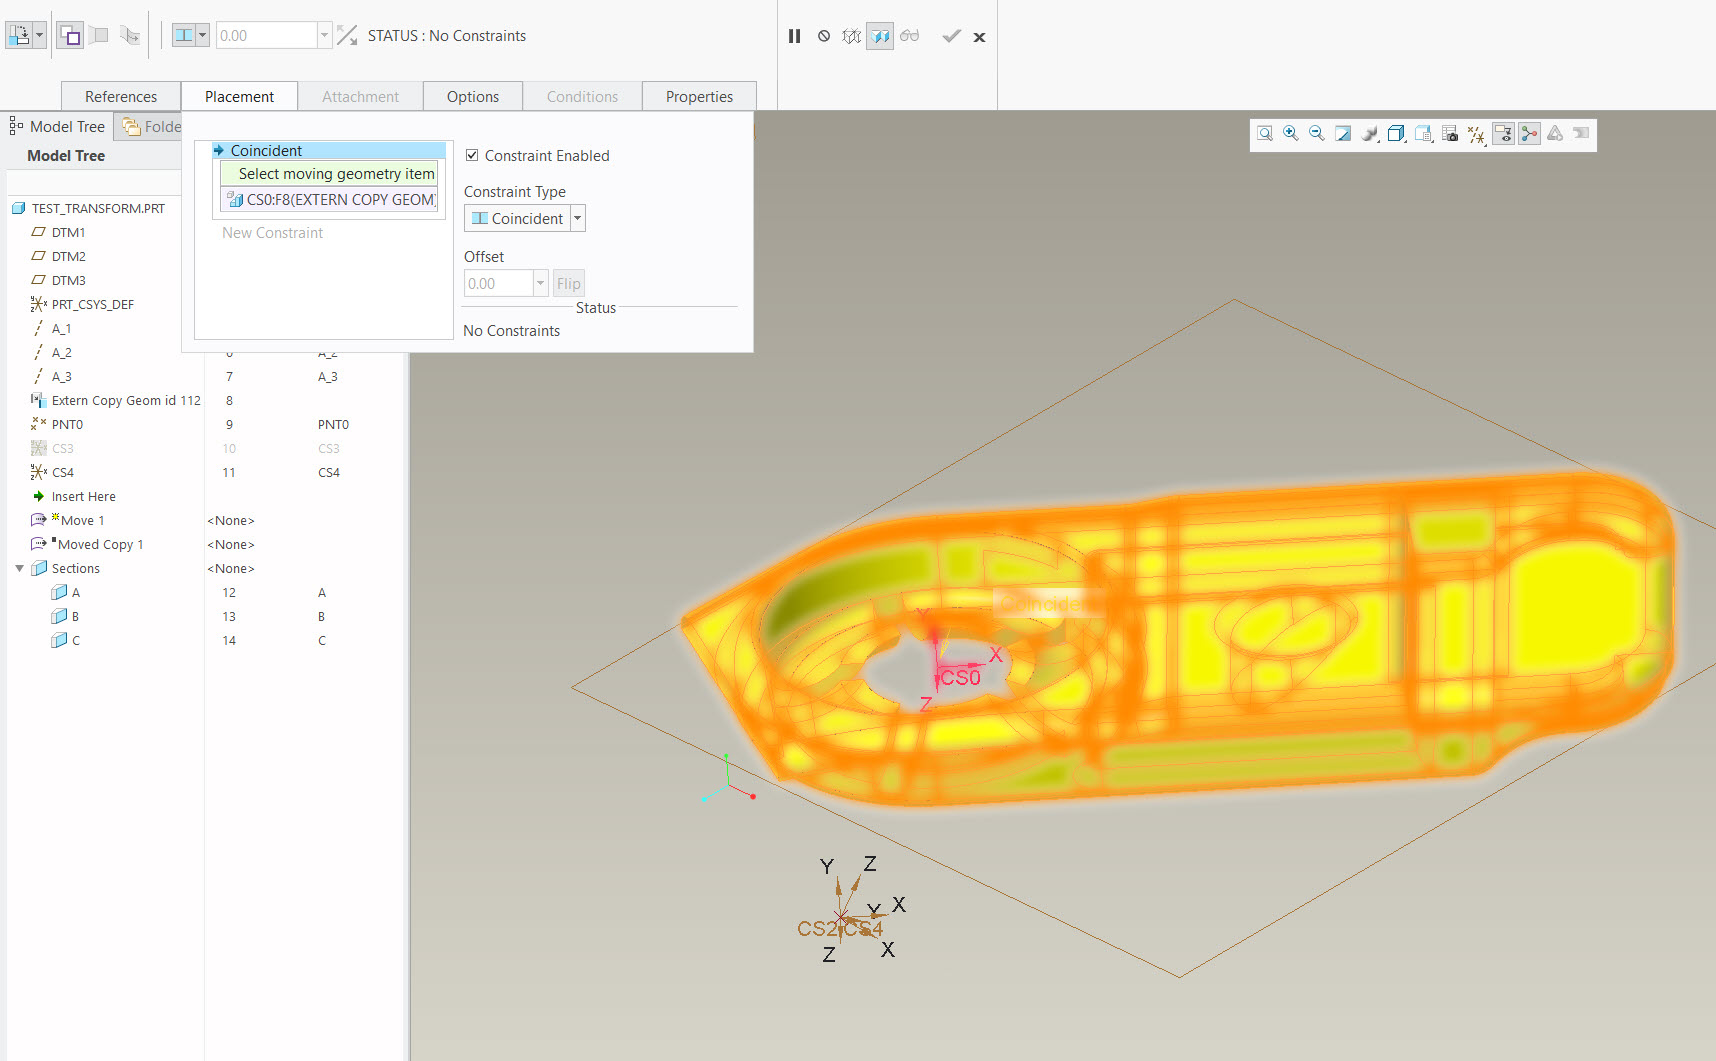Switch to the Options tab

[x=472, y=96]
